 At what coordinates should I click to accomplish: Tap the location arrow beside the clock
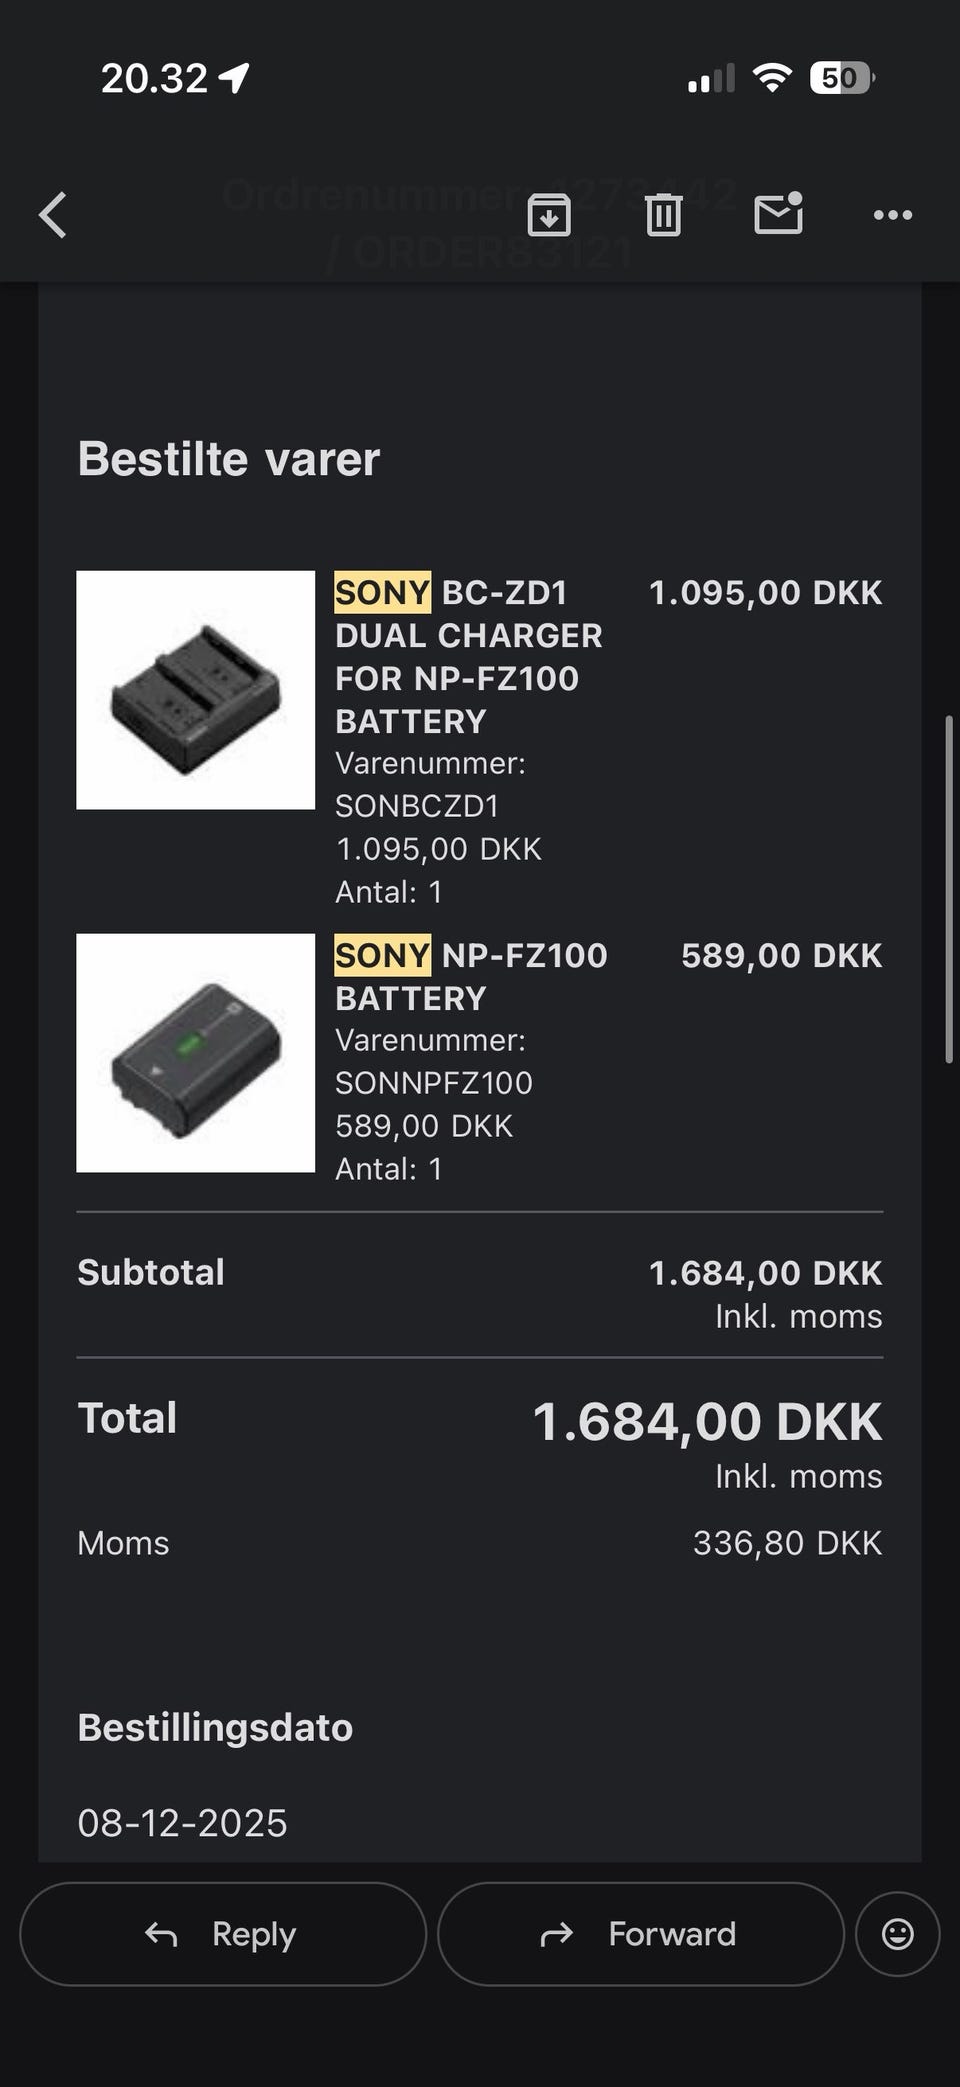click(x=235, y=78)
